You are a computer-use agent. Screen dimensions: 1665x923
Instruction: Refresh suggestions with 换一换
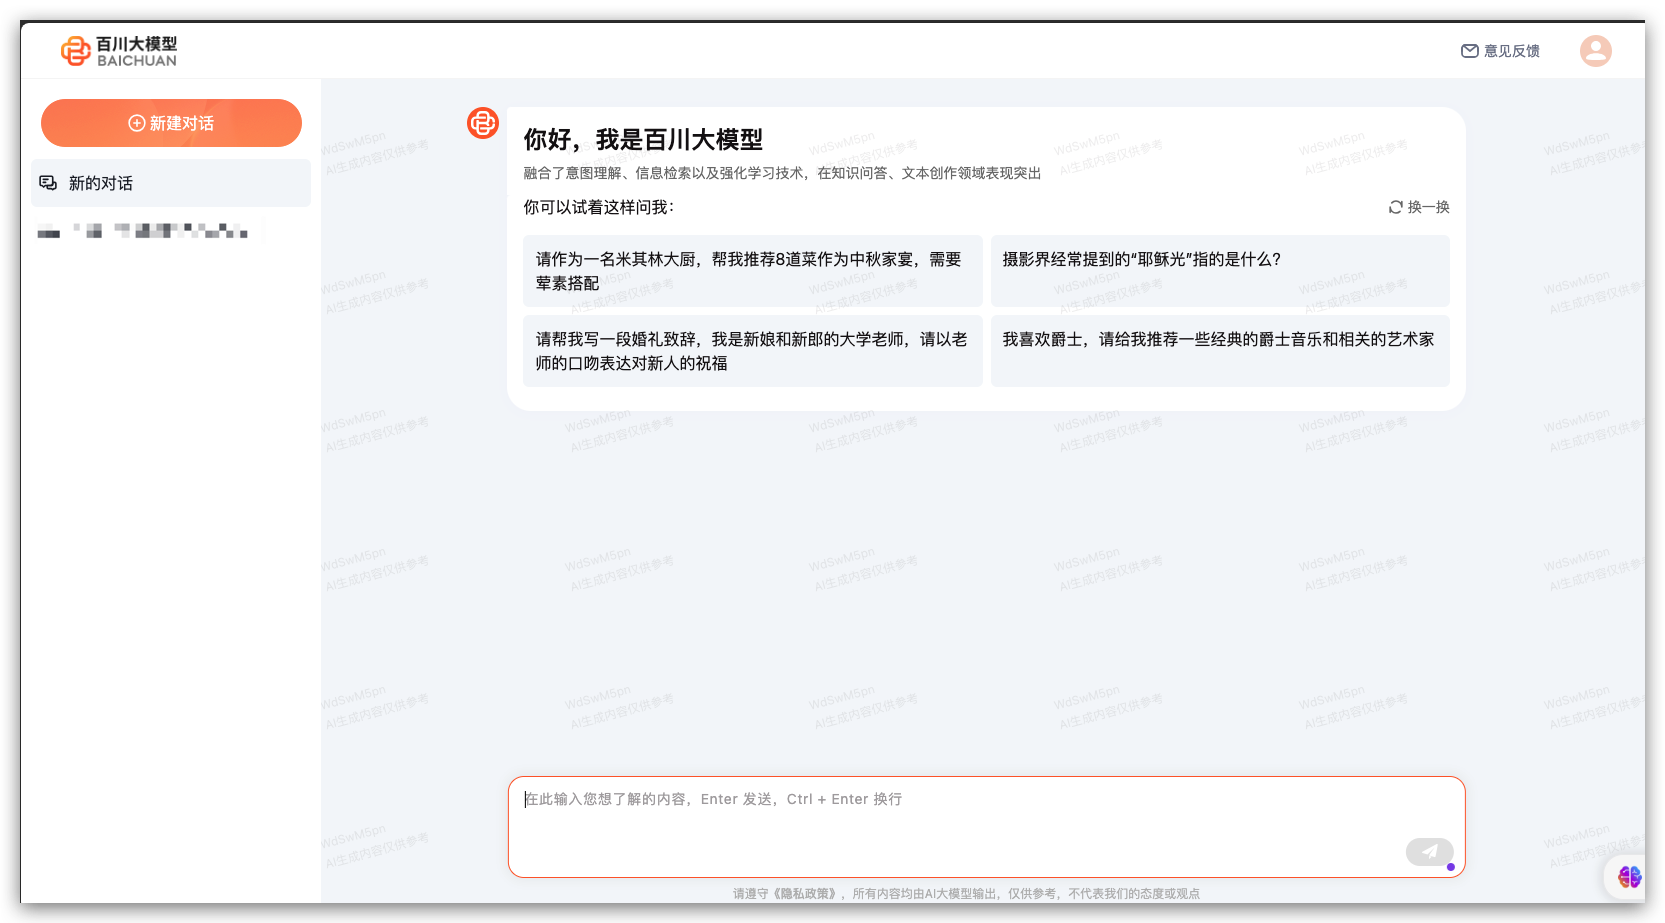pos(1419,207)
